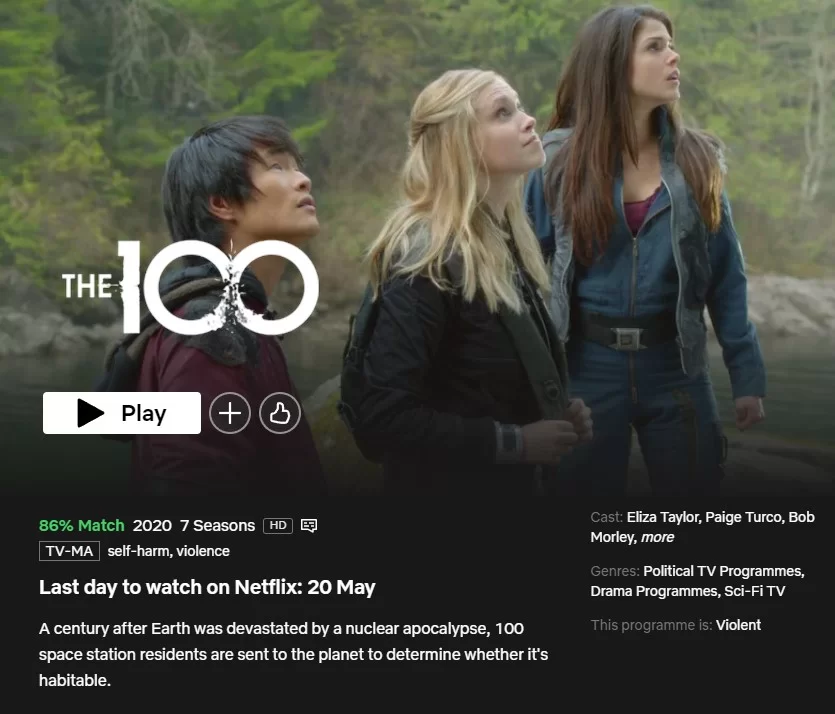
Task: Browse Political TV Programmes genre
Action: click(x=723, y=571)
